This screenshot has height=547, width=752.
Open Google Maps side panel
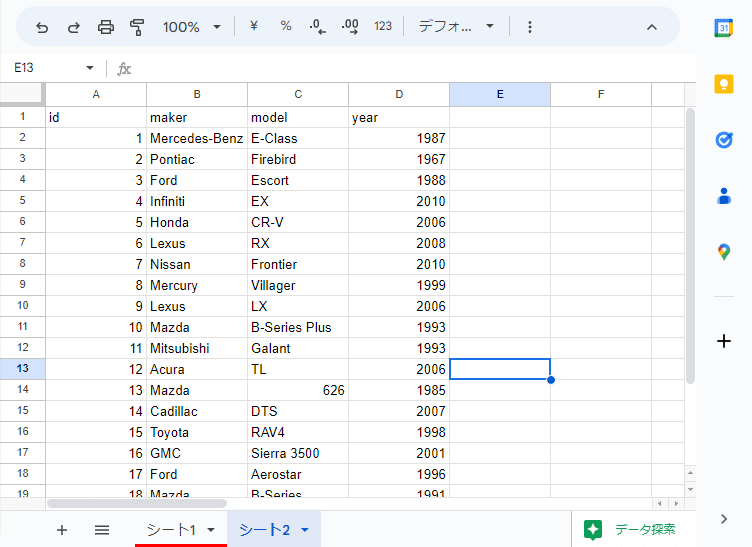tap(724, 252)
